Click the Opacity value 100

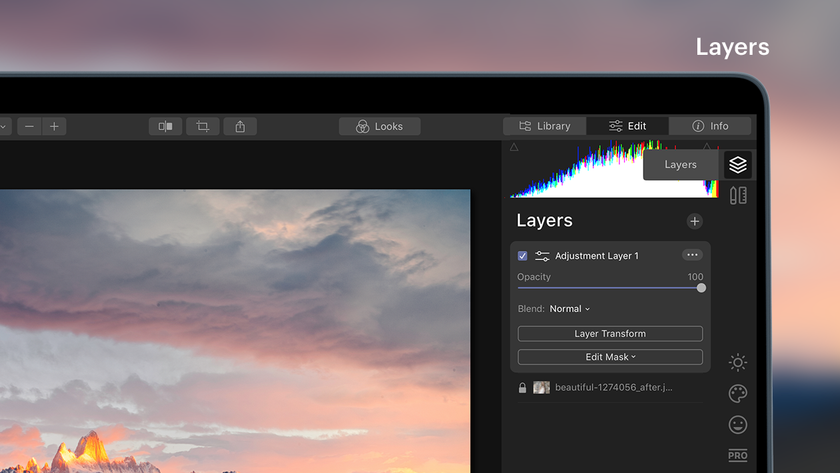(x=695, y=277)
